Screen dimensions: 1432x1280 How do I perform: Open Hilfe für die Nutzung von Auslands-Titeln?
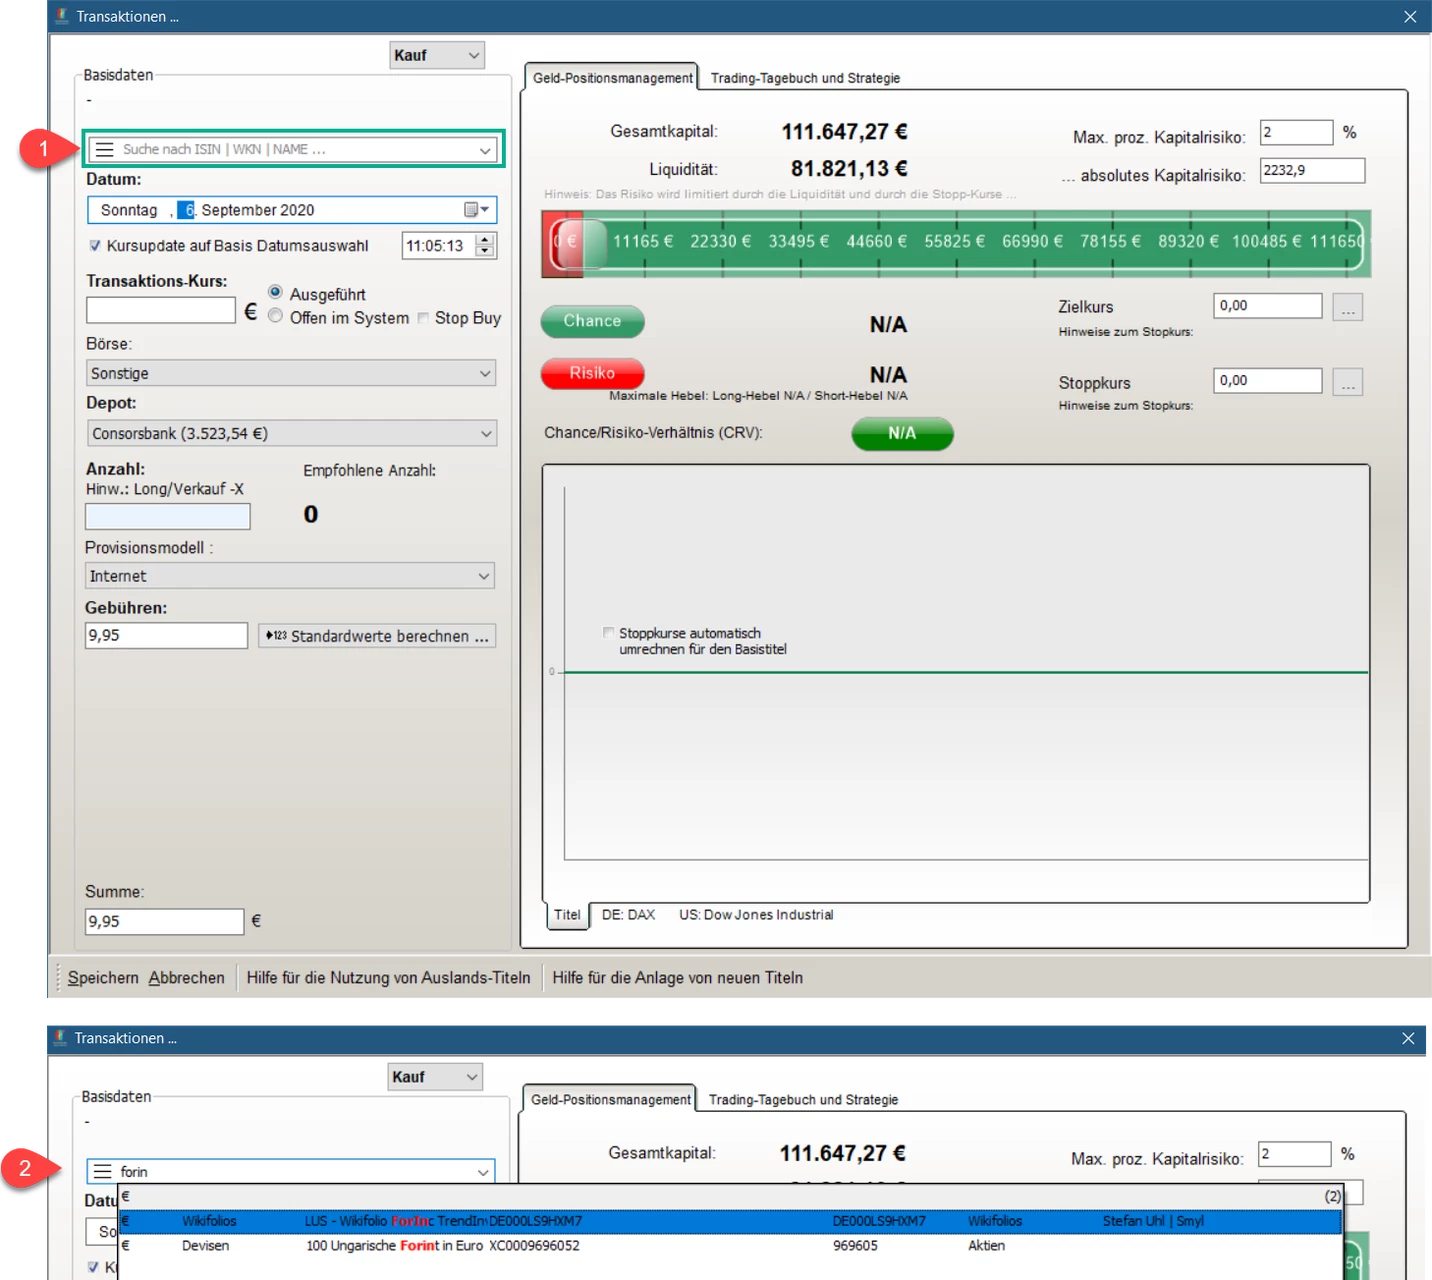(x=388, y=978)
